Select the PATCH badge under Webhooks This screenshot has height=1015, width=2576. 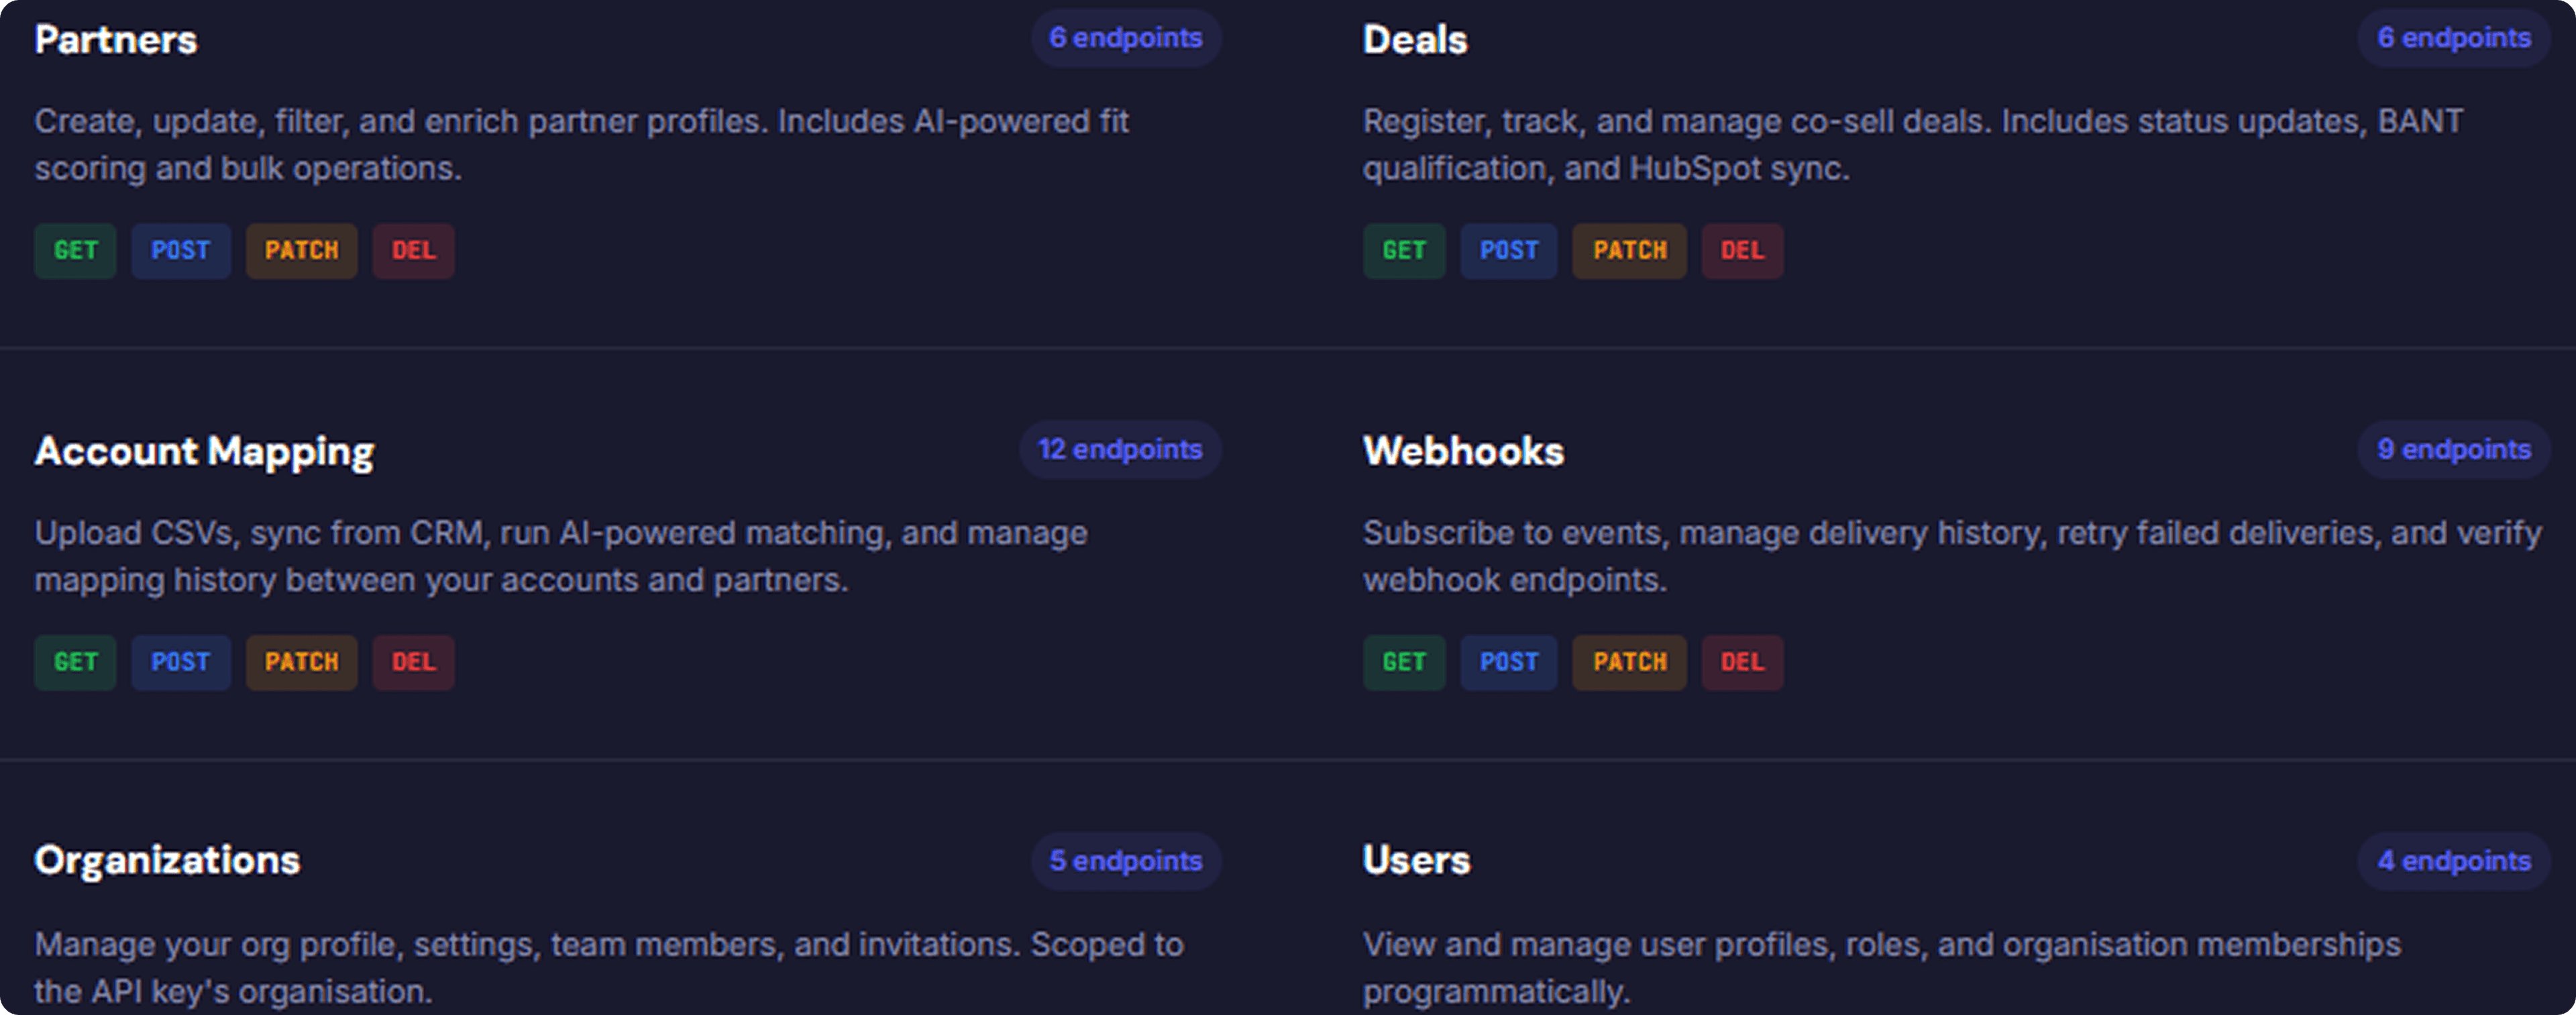point(1629,663)
